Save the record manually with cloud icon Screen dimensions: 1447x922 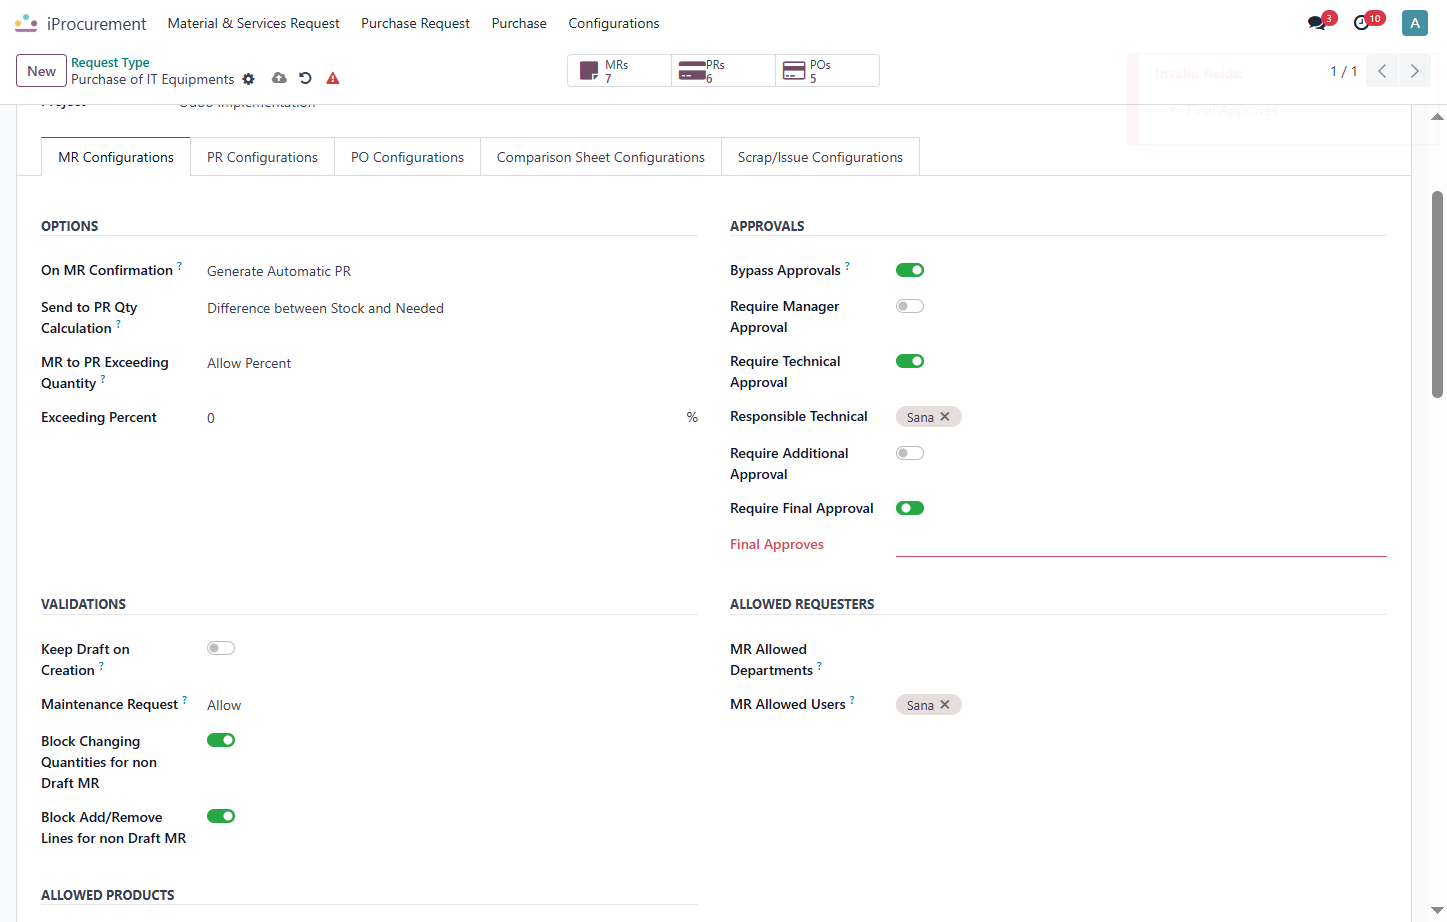pyautogui.click(x=279, y=78)
